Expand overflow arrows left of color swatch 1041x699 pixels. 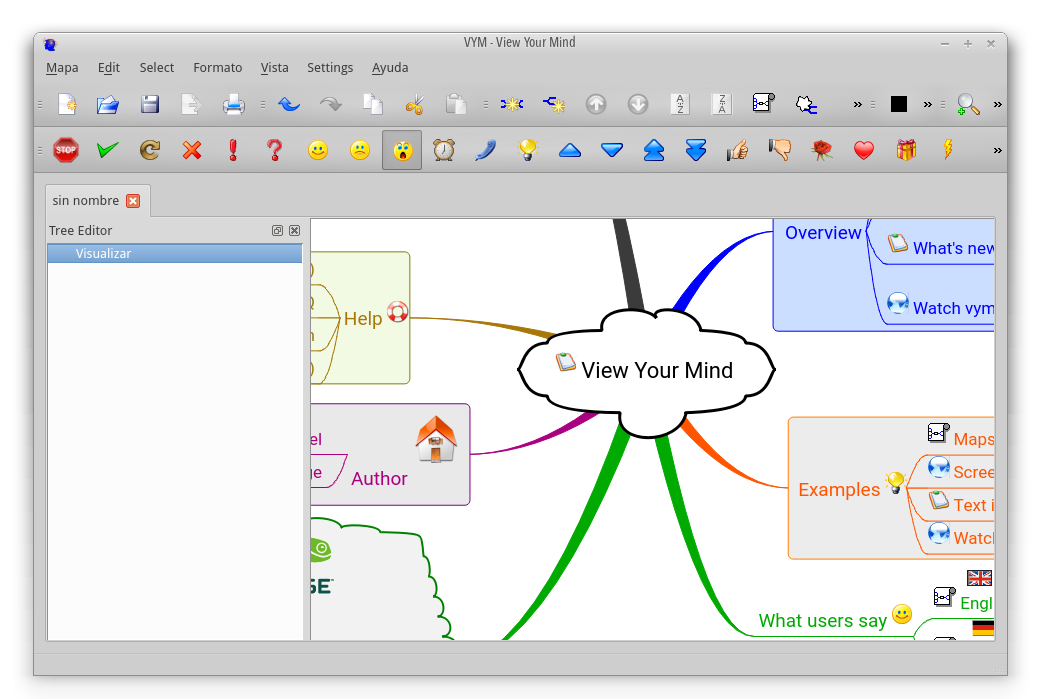858,104
